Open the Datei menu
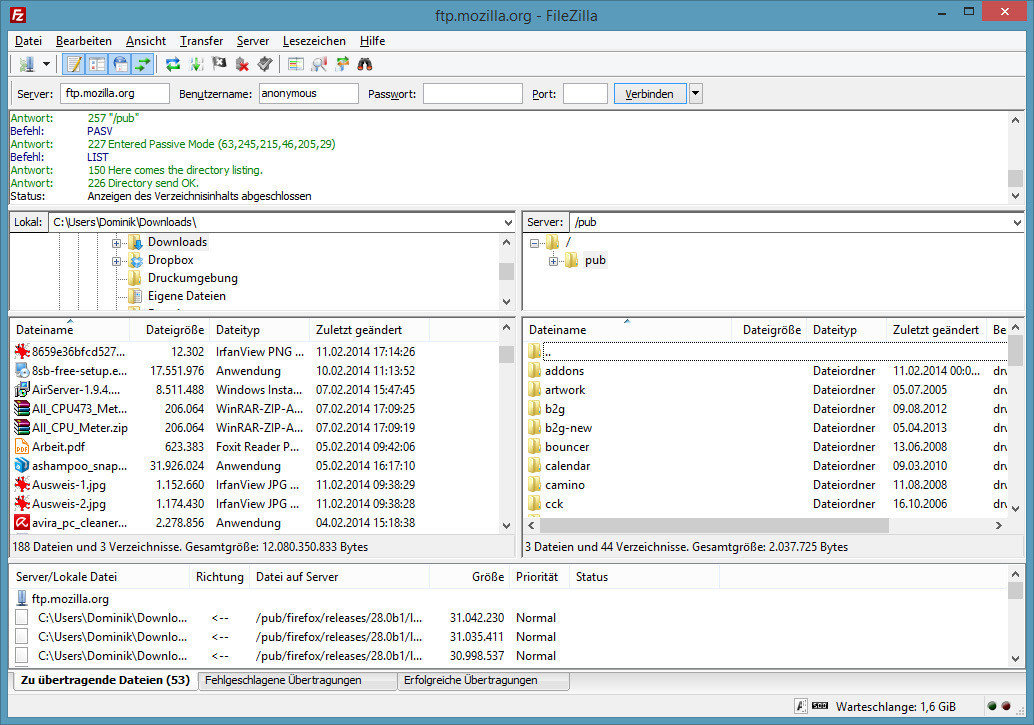This screenshot has height=725, width=1034. point(28,41)
